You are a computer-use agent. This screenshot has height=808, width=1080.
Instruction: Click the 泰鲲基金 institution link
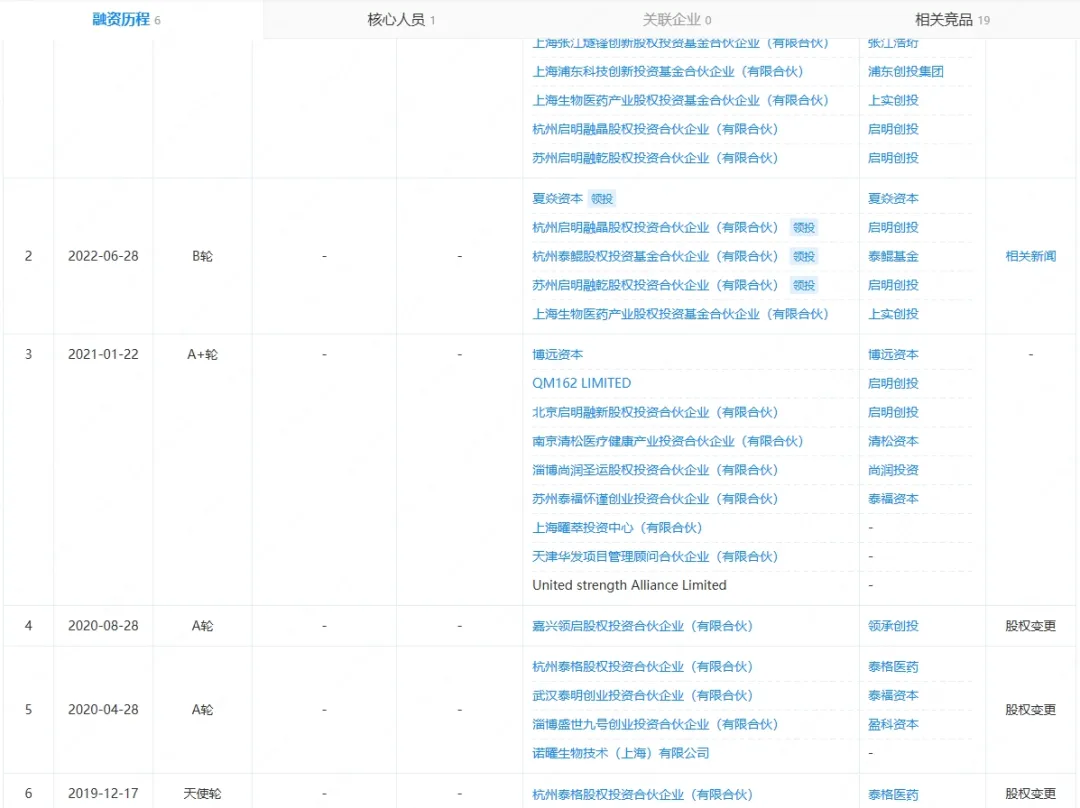(x=892, y=256)
